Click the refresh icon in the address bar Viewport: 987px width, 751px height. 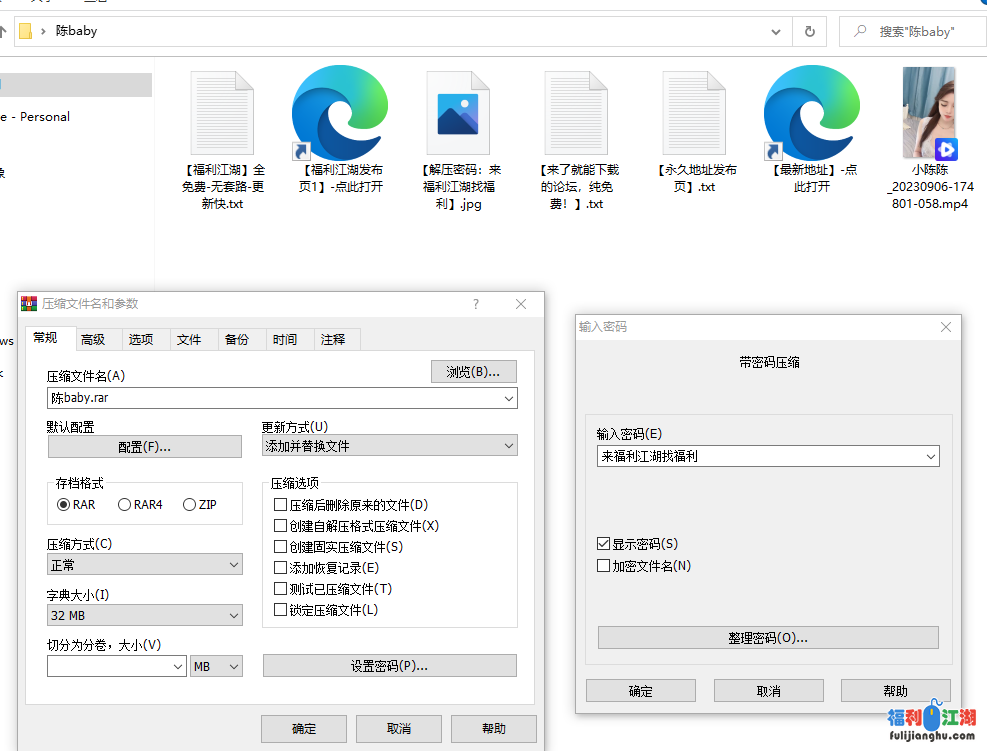[810, 31]
